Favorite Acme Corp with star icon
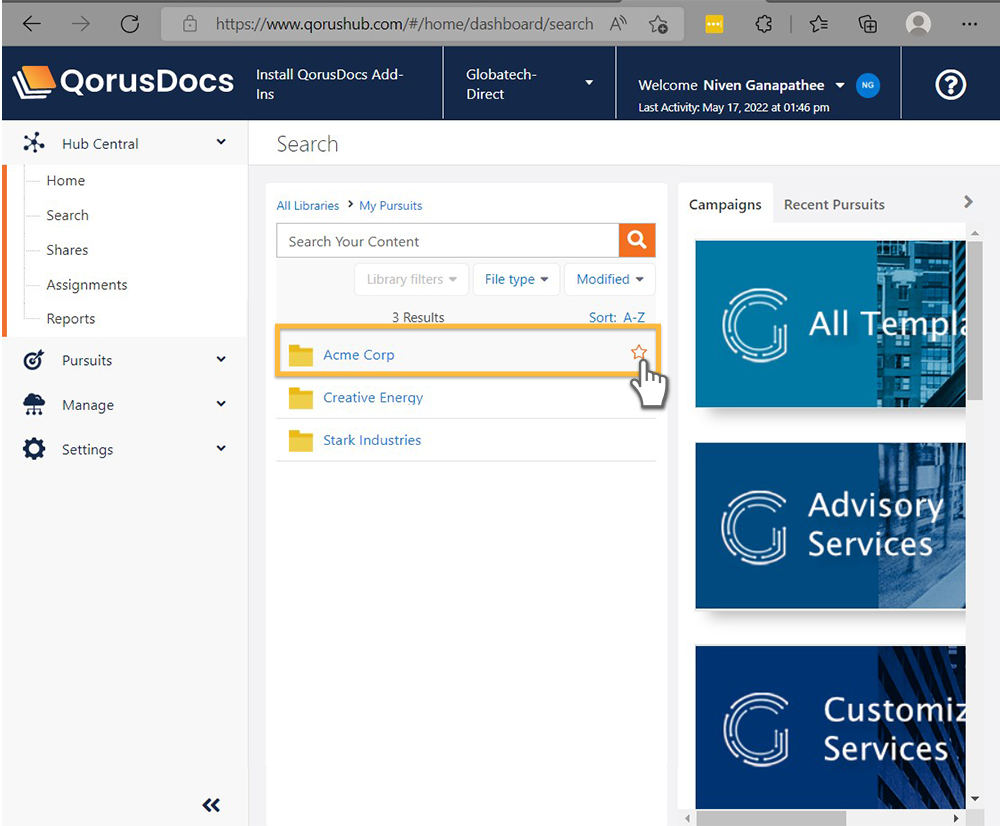 [638, 352]
